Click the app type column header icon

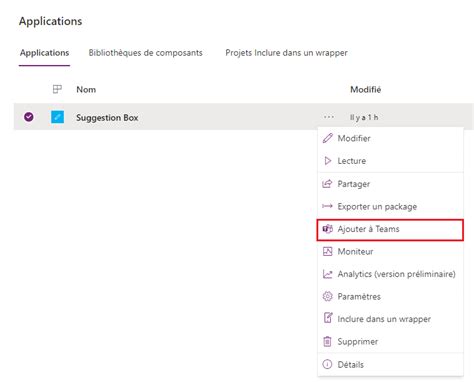(57, 89)
